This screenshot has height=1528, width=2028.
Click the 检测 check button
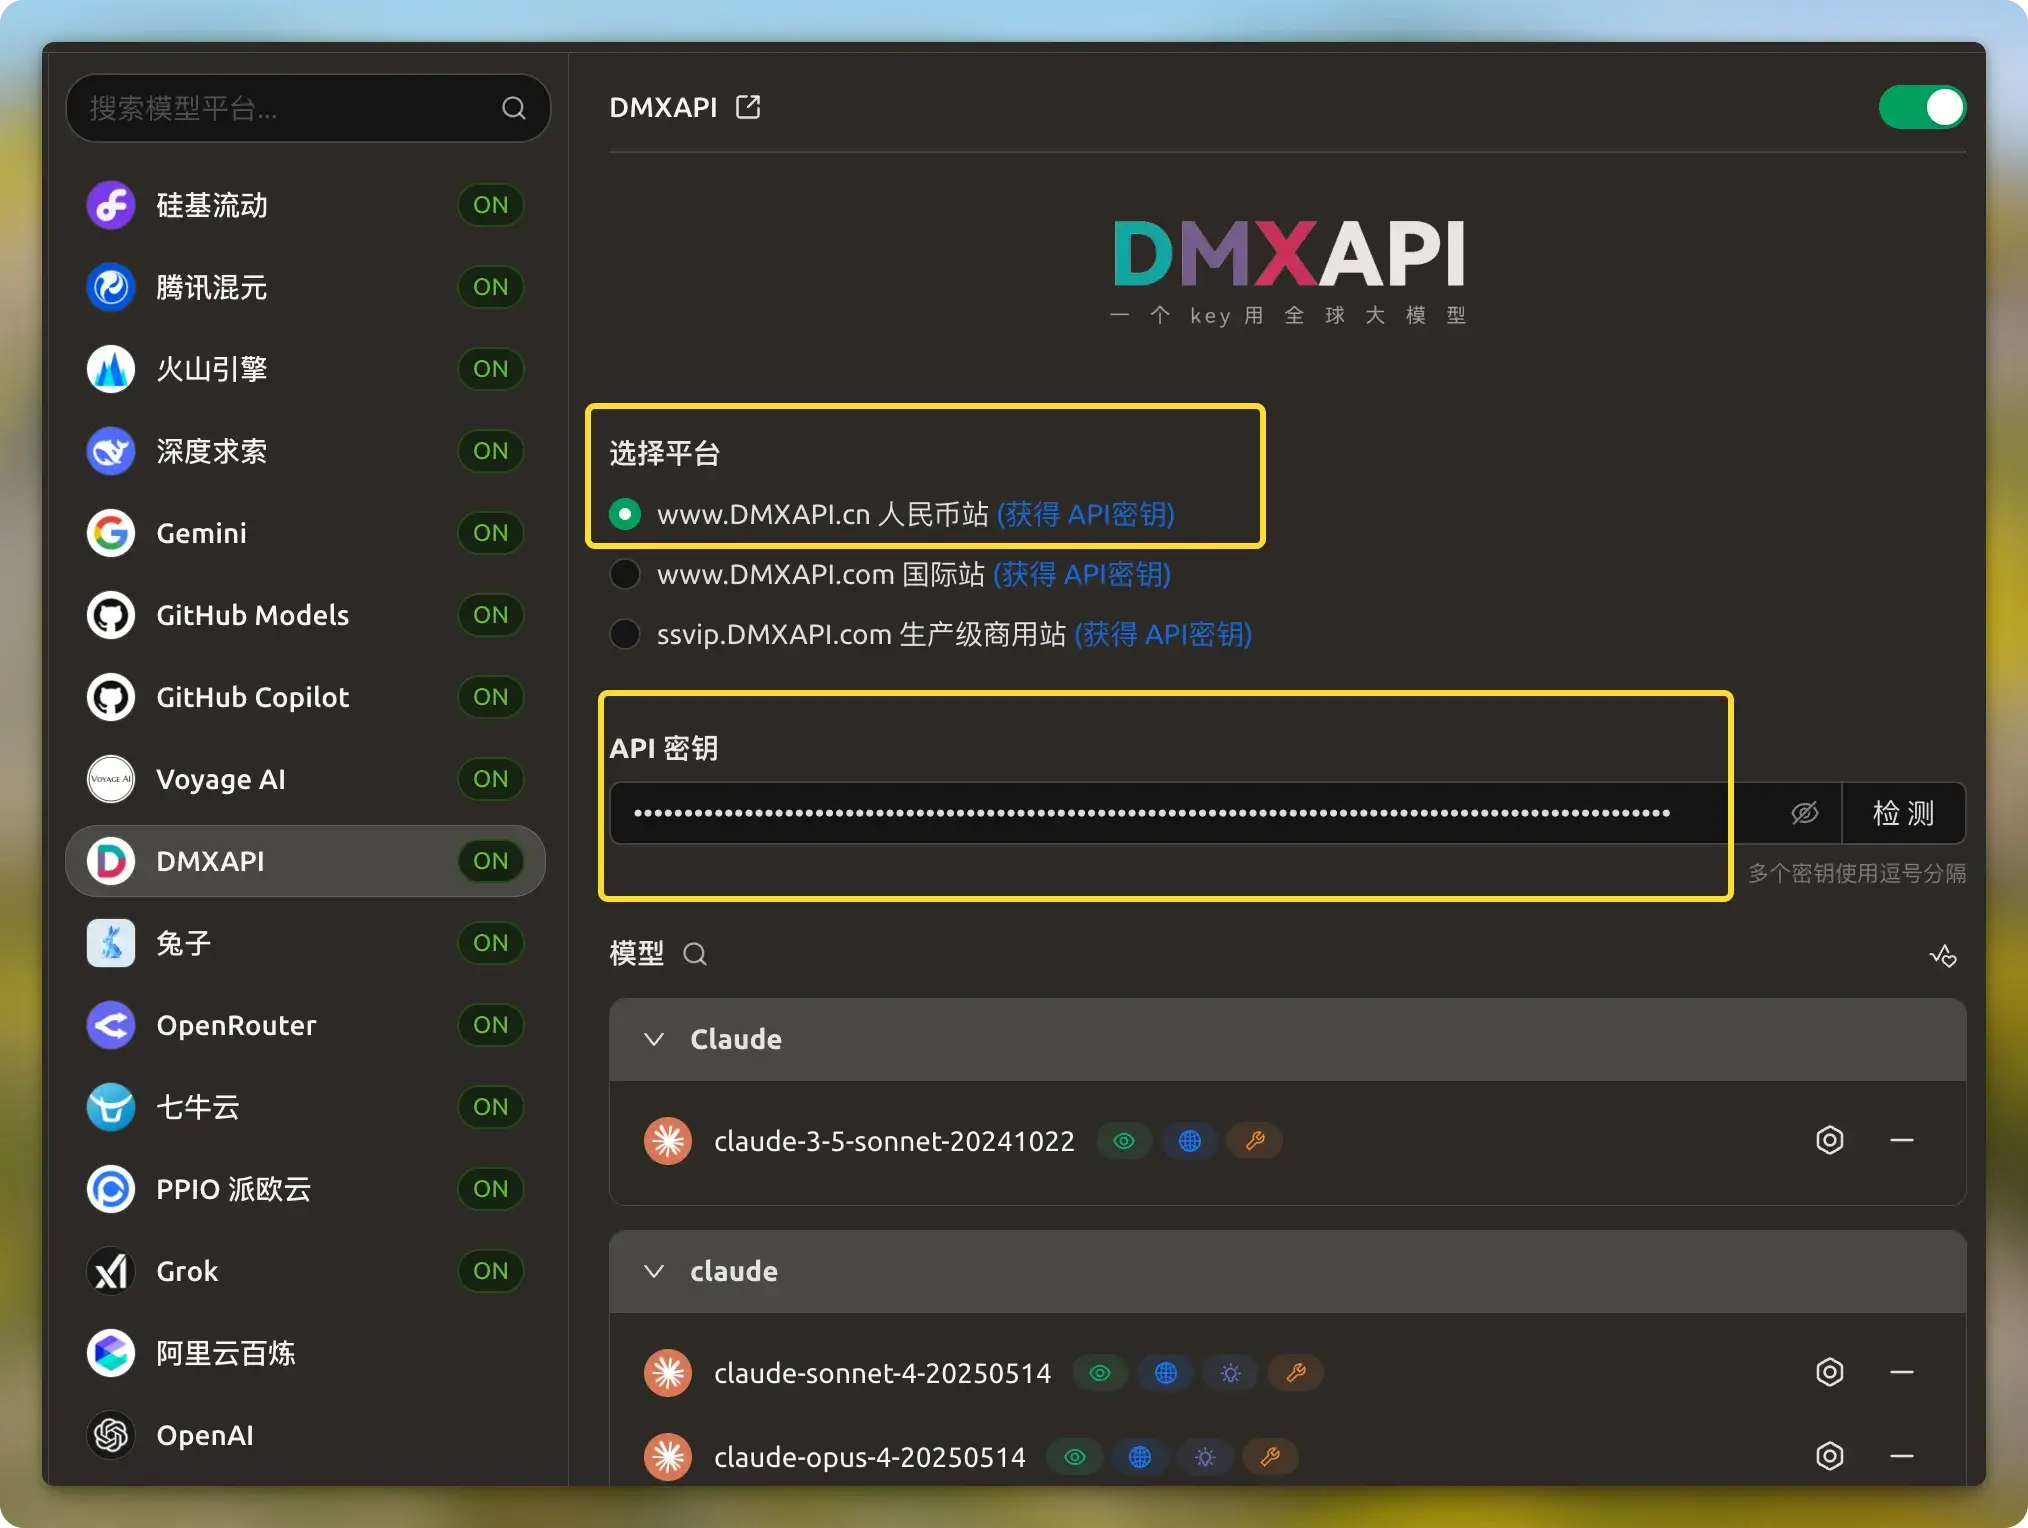point(1903,813)
